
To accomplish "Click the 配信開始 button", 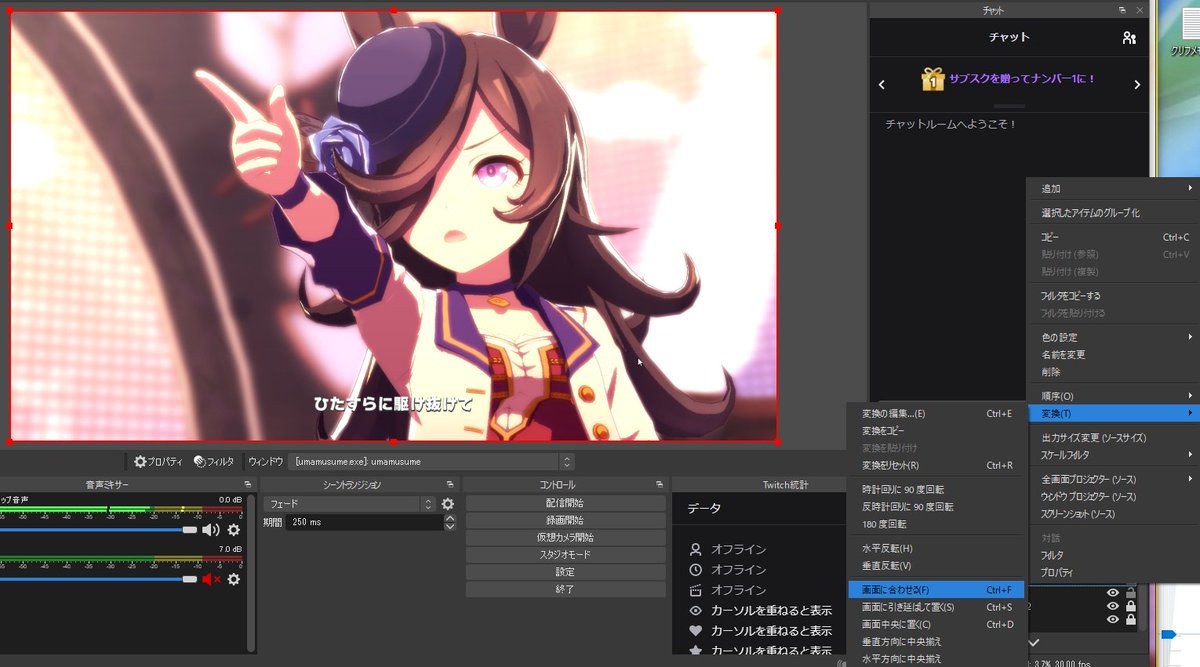I will point(565,503).
